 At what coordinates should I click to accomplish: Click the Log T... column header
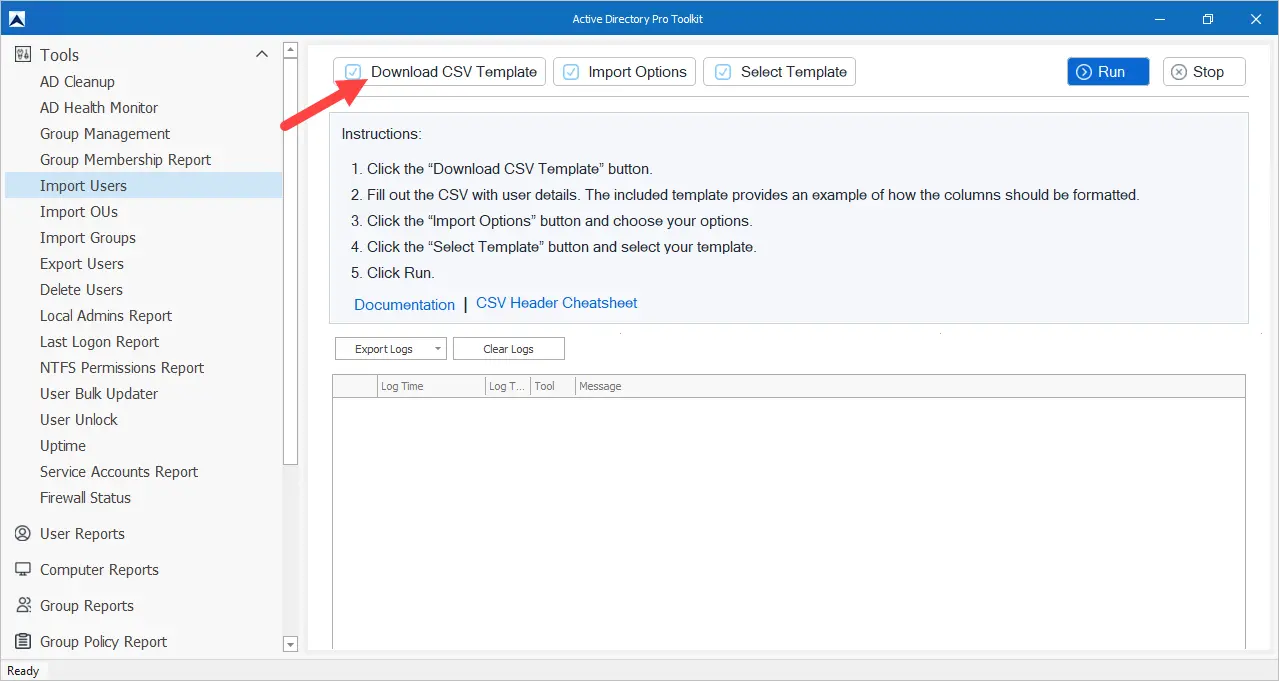click(x=508, y=386)
